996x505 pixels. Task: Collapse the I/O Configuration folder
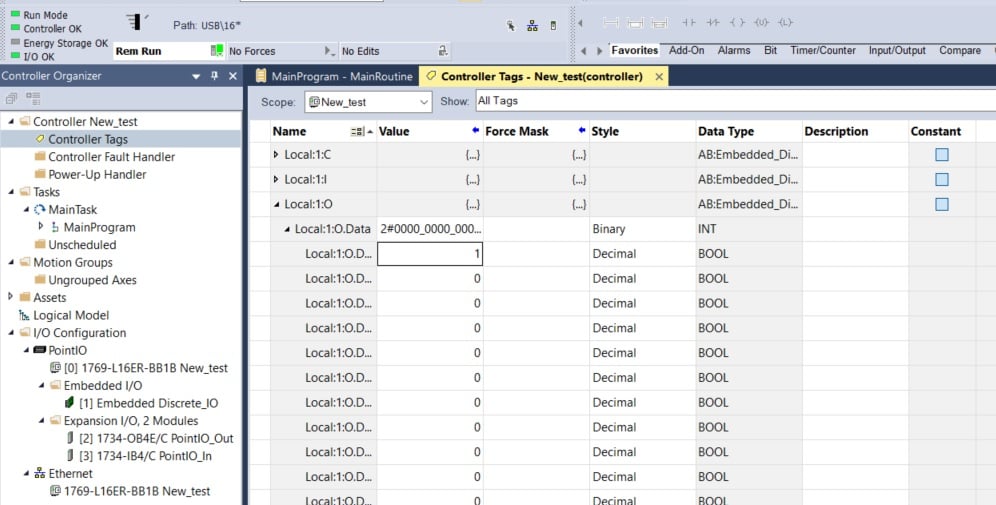click(x=11, y=333)
